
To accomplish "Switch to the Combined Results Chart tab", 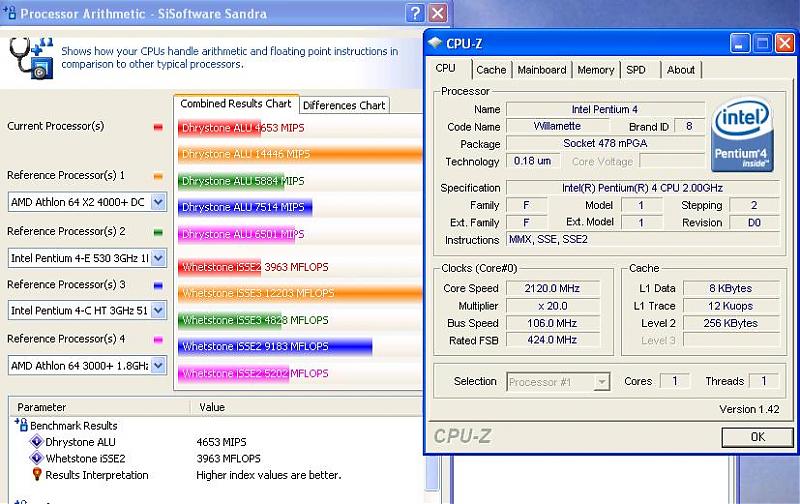I will click(236, 104).
